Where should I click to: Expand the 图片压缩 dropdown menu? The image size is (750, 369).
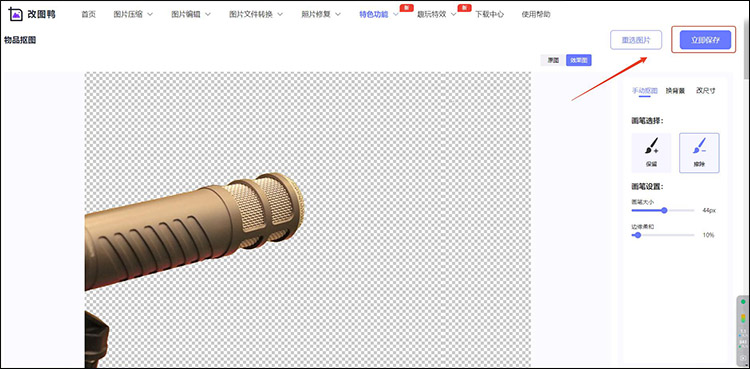[x=133, y=14]
